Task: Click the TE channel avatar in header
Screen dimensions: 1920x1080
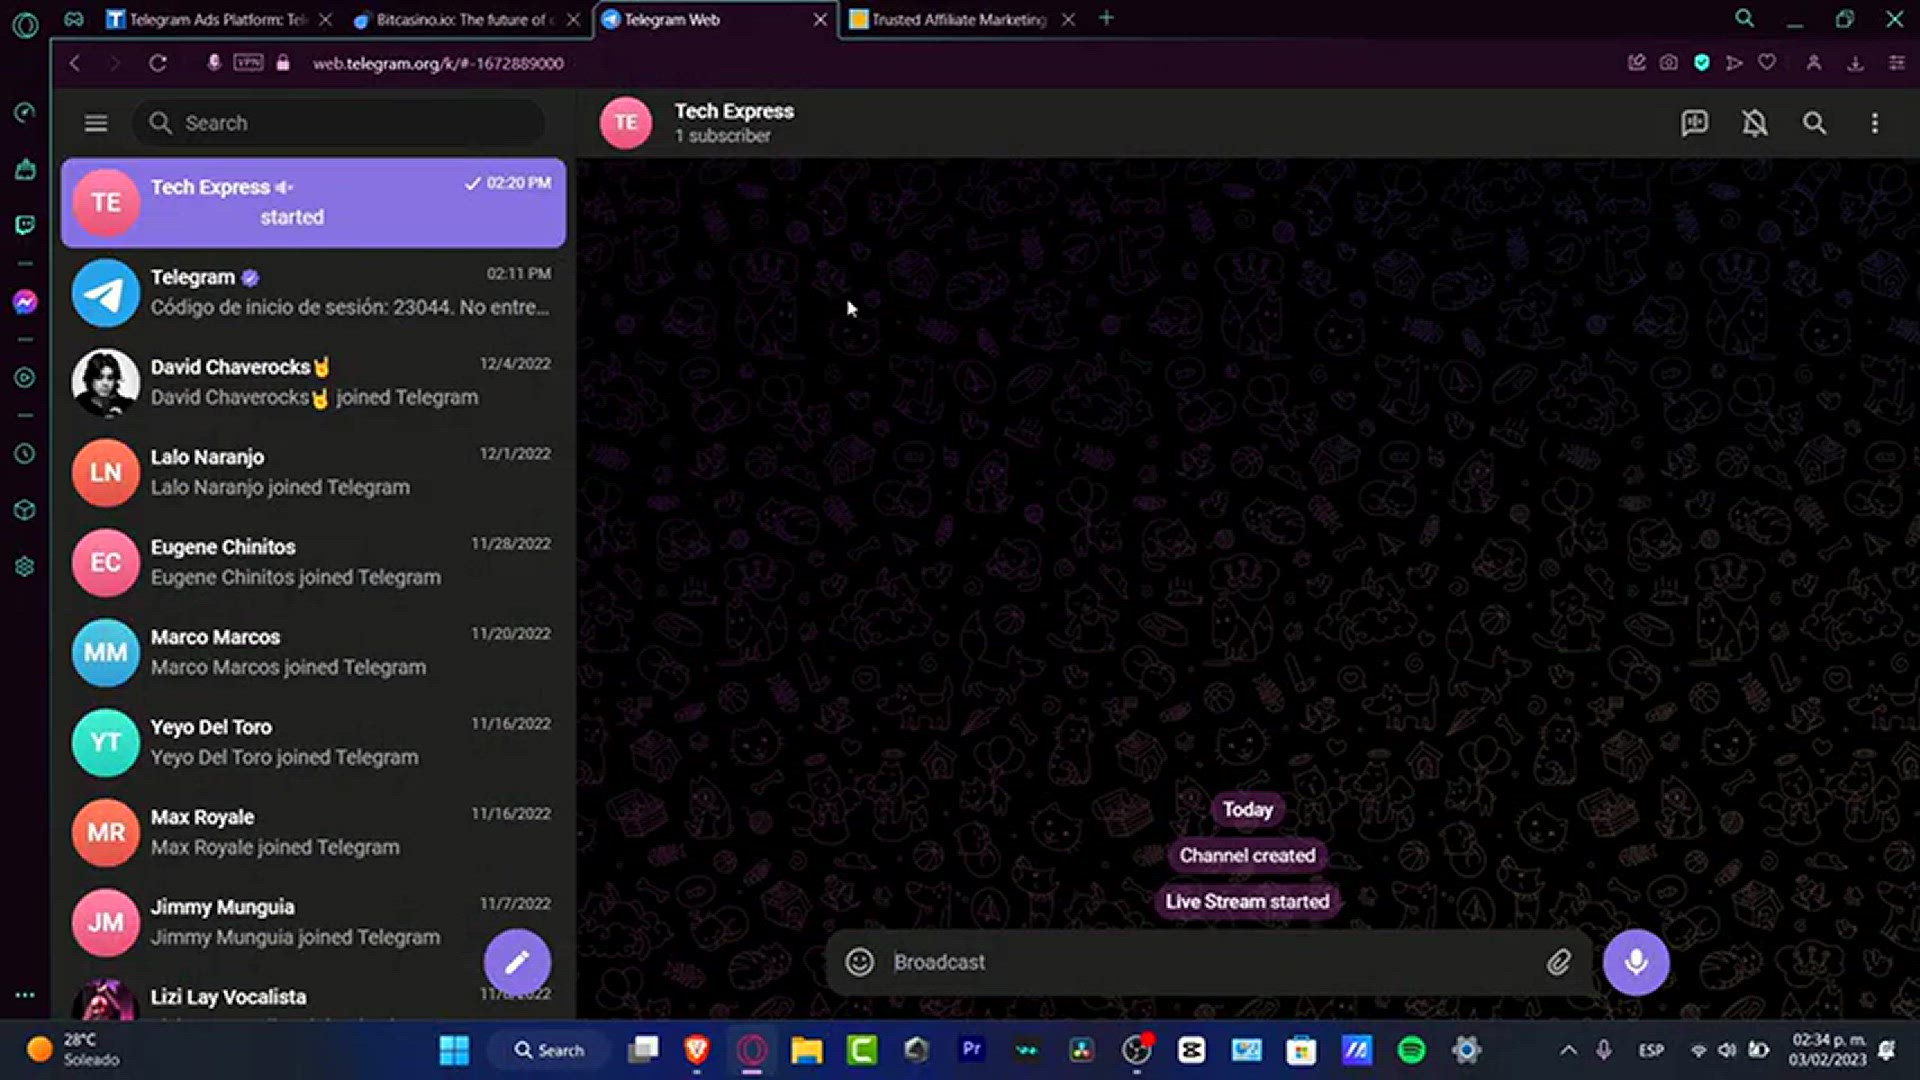Action: (626, 123)
